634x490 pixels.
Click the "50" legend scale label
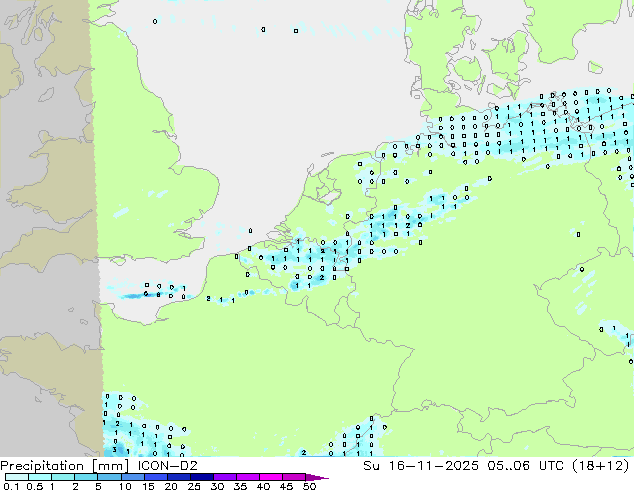pyautogui.click(x=310, y=486)
